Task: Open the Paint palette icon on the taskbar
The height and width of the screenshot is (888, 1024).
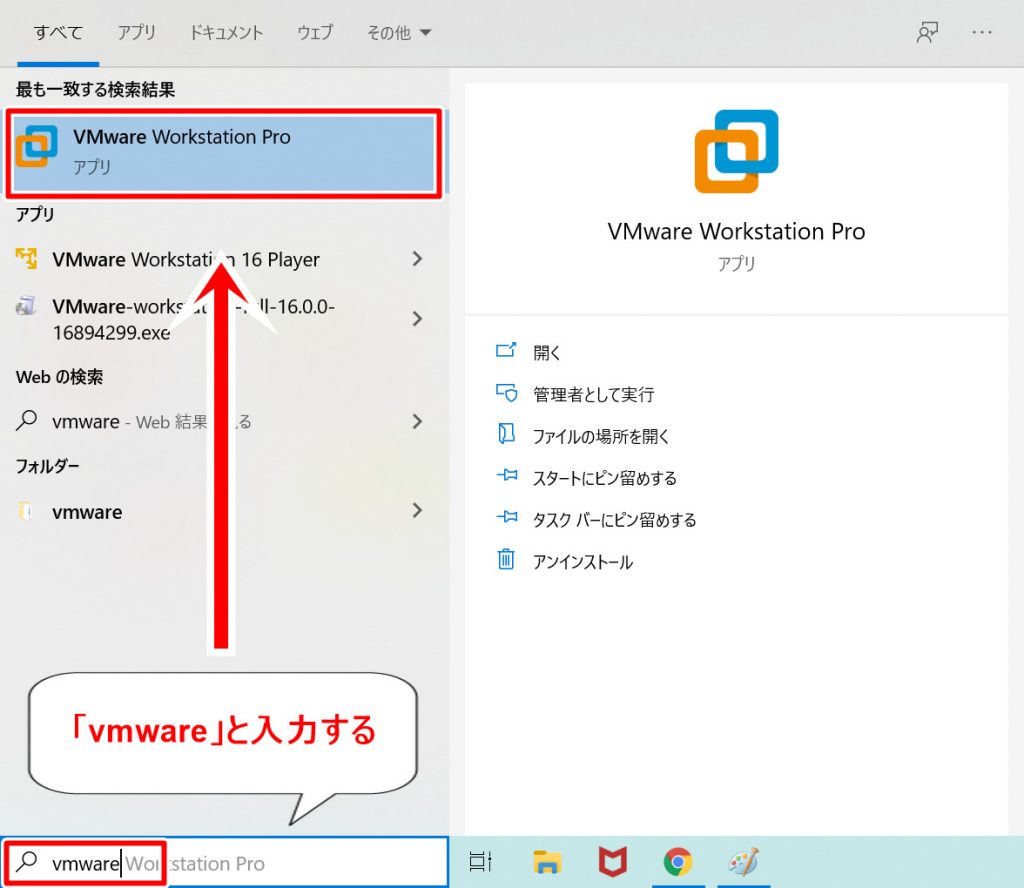Action: pos(743,861)
